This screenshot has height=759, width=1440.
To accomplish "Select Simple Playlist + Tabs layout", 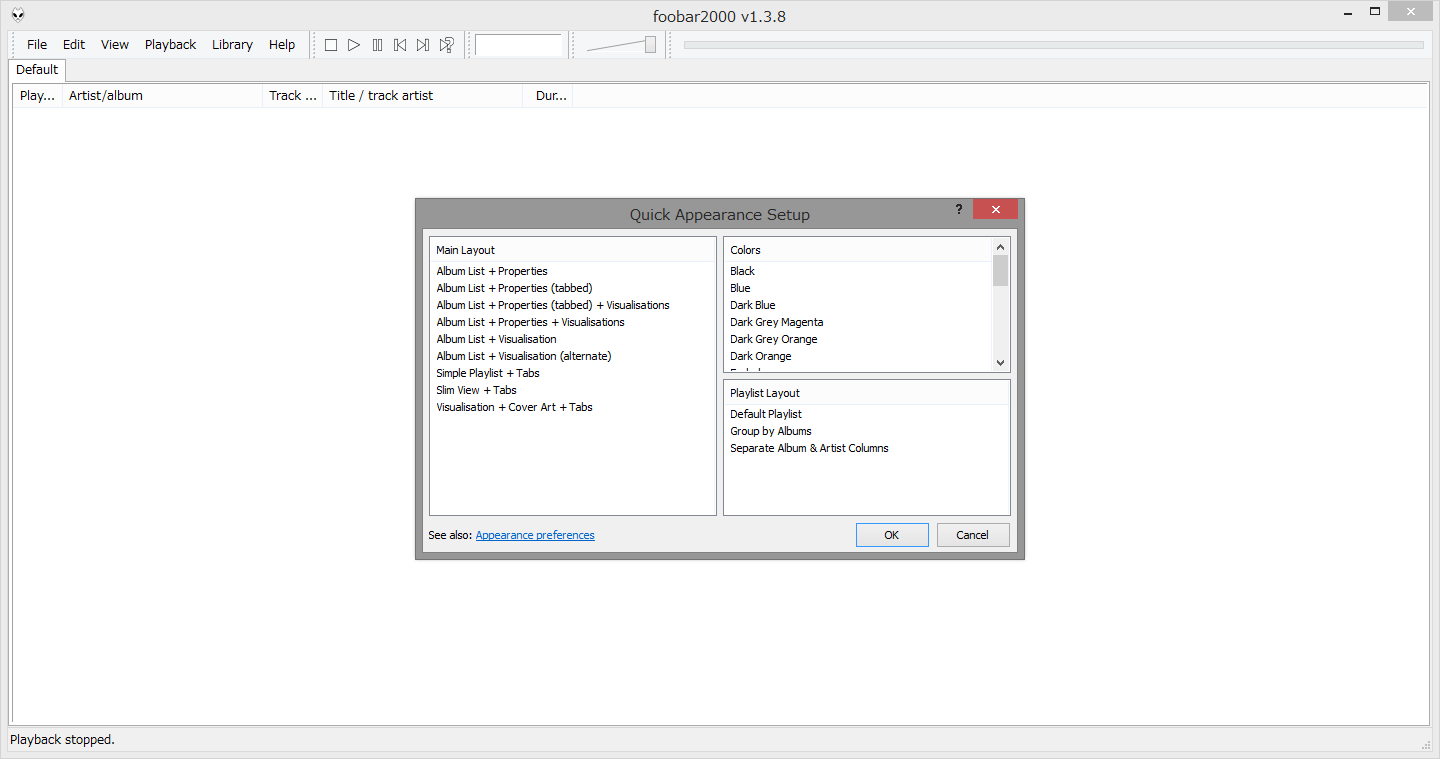I will coord(488,373).
